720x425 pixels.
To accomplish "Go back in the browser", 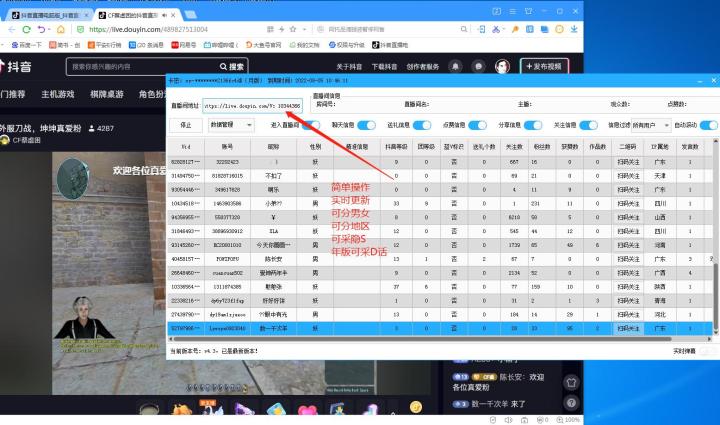I will tap(12, 29).
